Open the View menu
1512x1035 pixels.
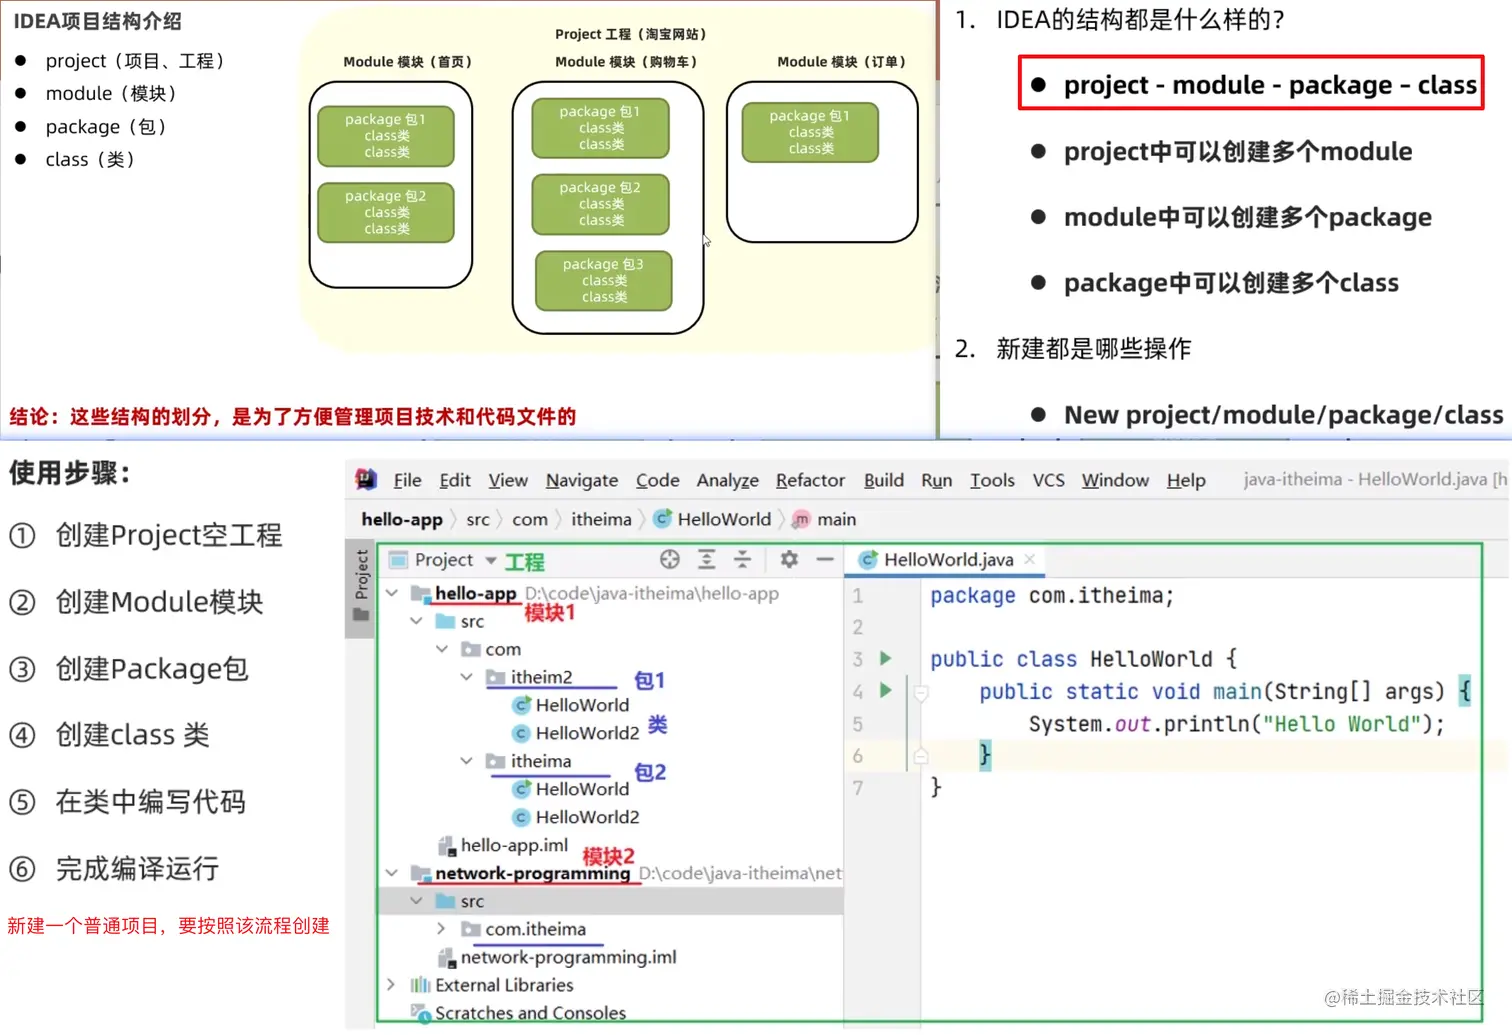point(508,480)
